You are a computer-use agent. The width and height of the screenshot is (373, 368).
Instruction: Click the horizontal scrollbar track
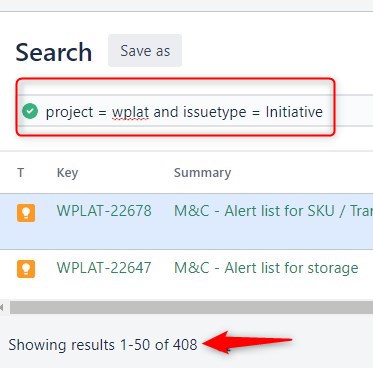pos(191,307)
